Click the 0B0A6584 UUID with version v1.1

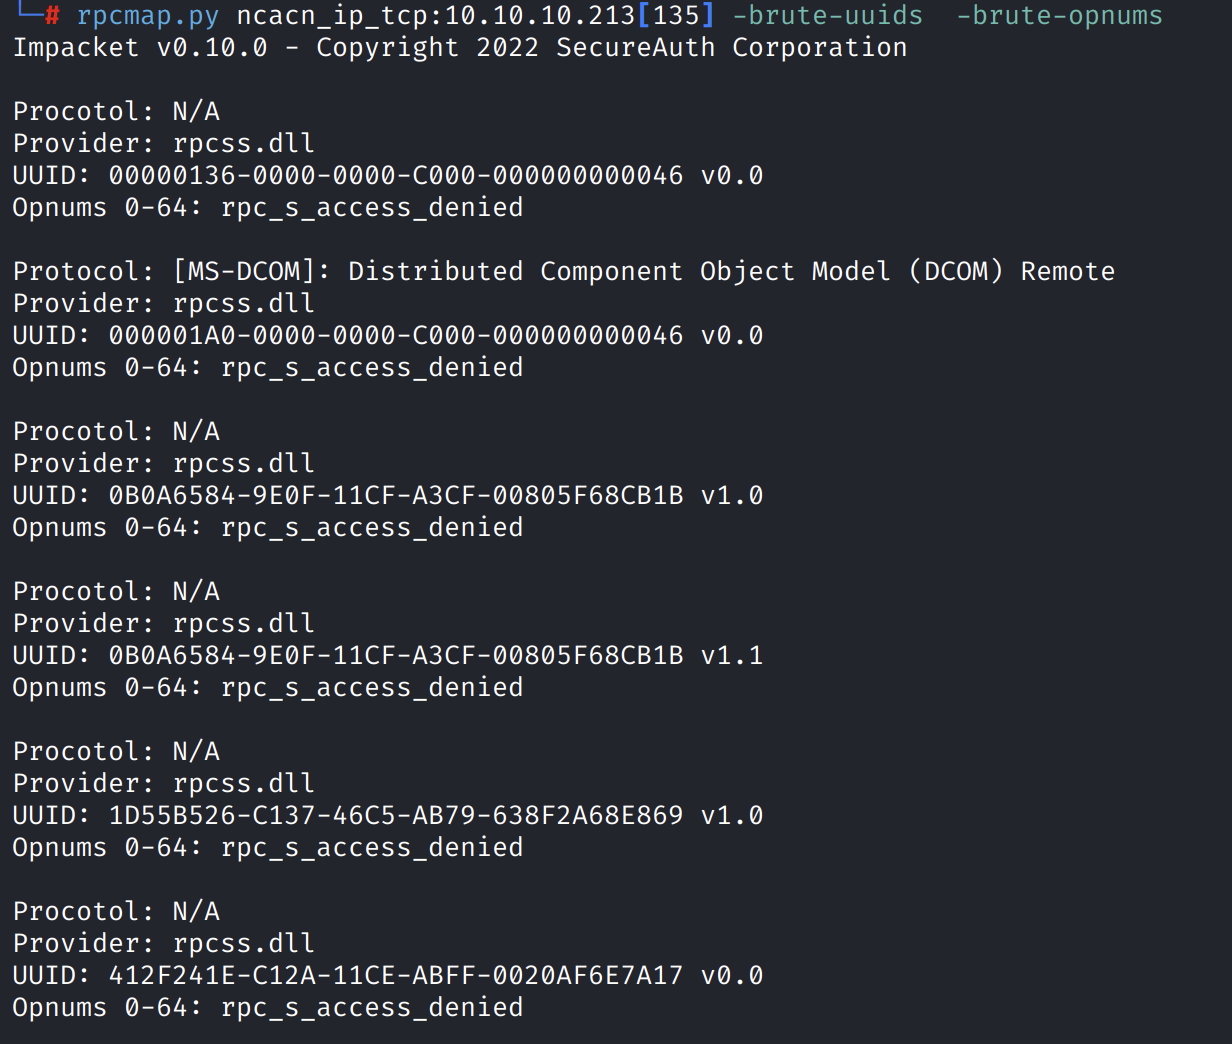[395, 656]
